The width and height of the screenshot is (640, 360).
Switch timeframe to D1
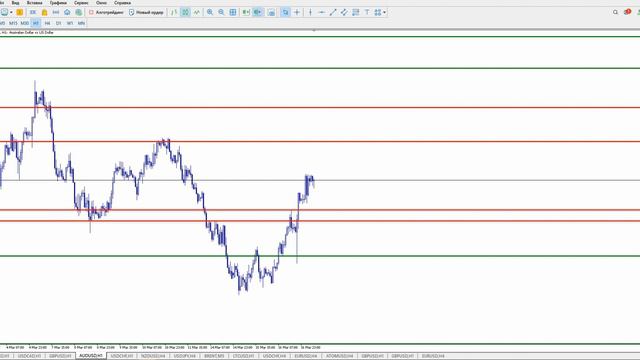[59, 23]
